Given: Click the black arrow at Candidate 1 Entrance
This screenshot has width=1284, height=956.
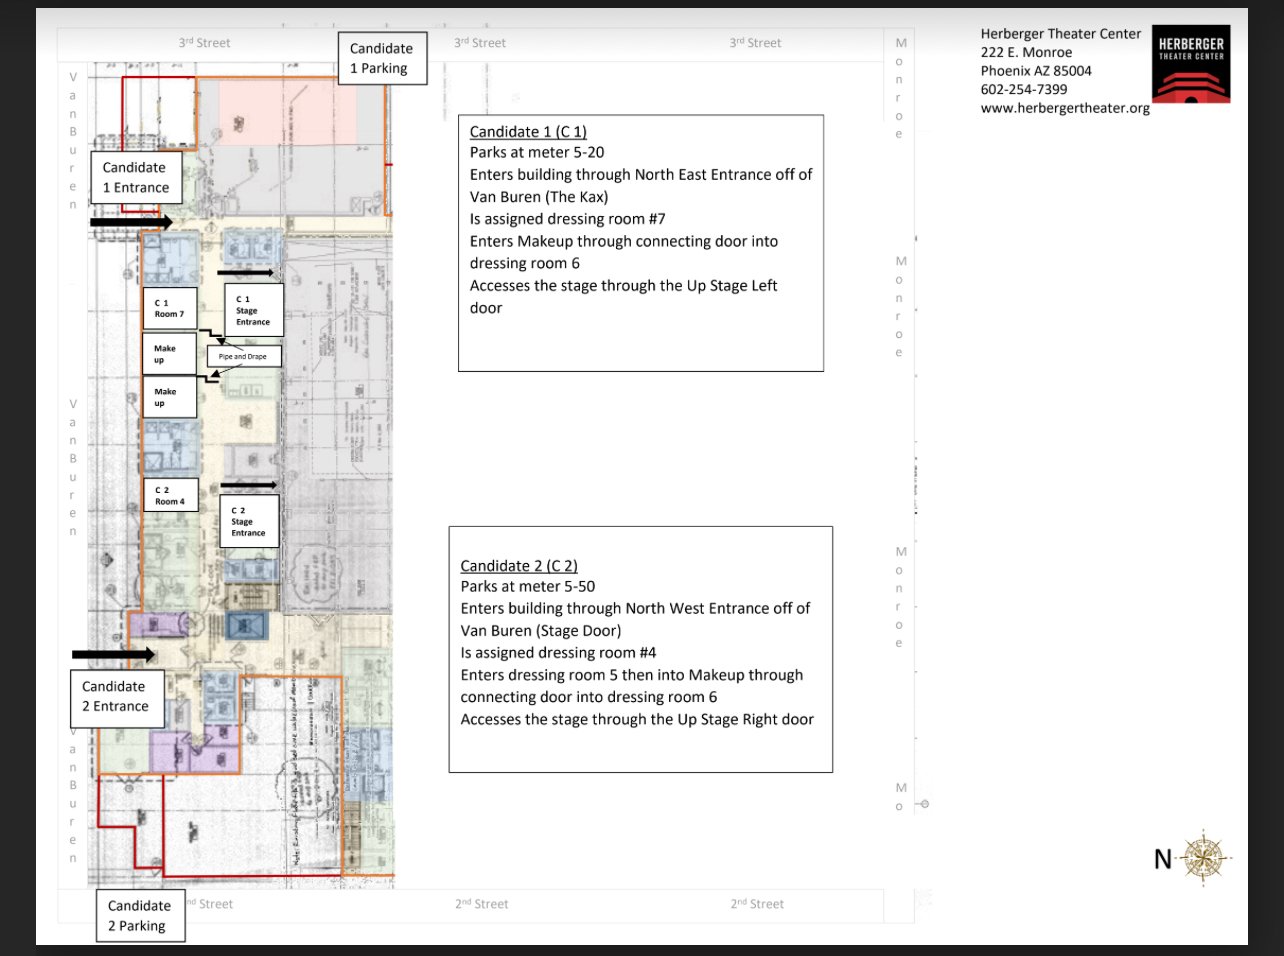Looking at the screenshot, I should click(131, 222).
